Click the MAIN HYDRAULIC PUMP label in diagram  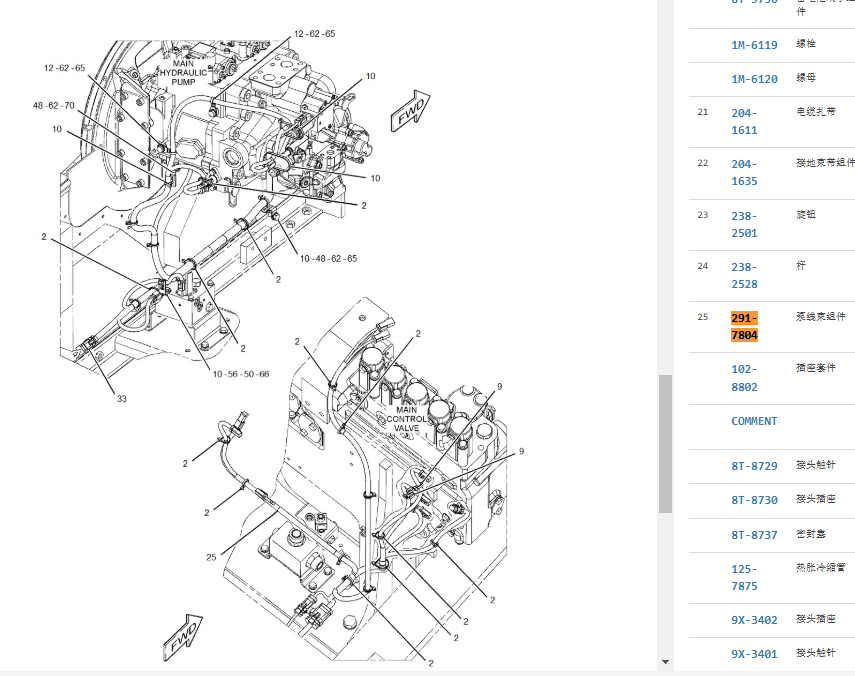pyautogui.click(x=183, y=73)
